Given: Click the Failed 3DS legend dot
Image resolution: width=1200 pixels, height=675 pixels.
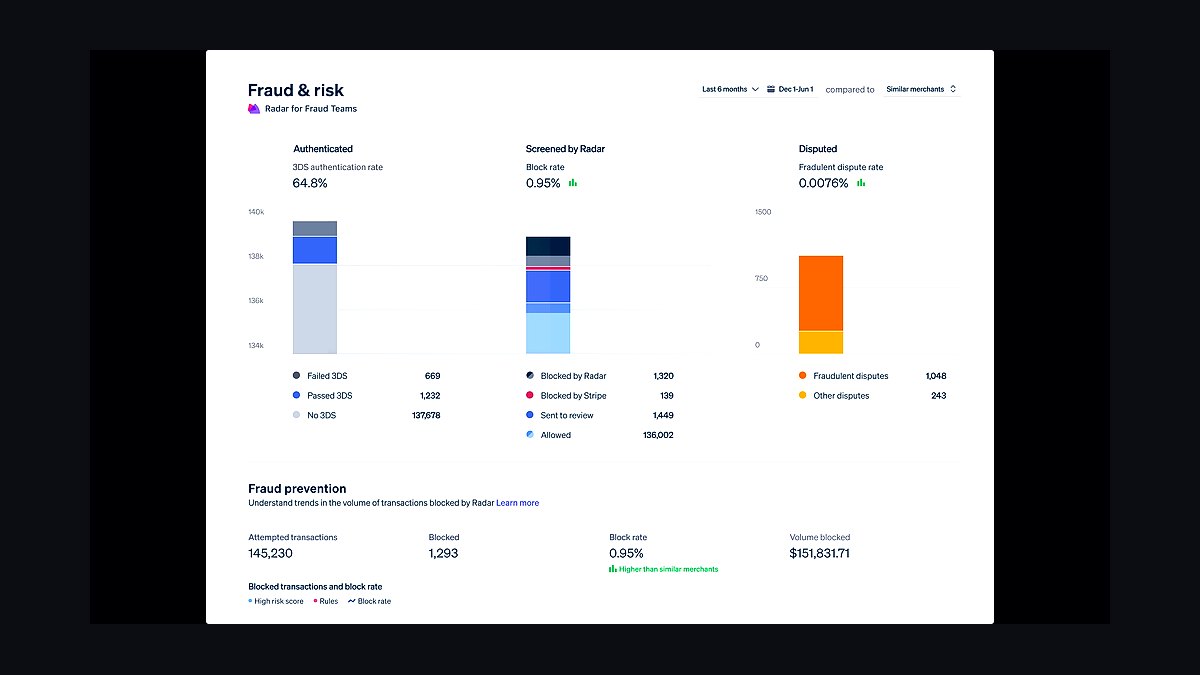Looking at the screenshot, I should 296,376.
